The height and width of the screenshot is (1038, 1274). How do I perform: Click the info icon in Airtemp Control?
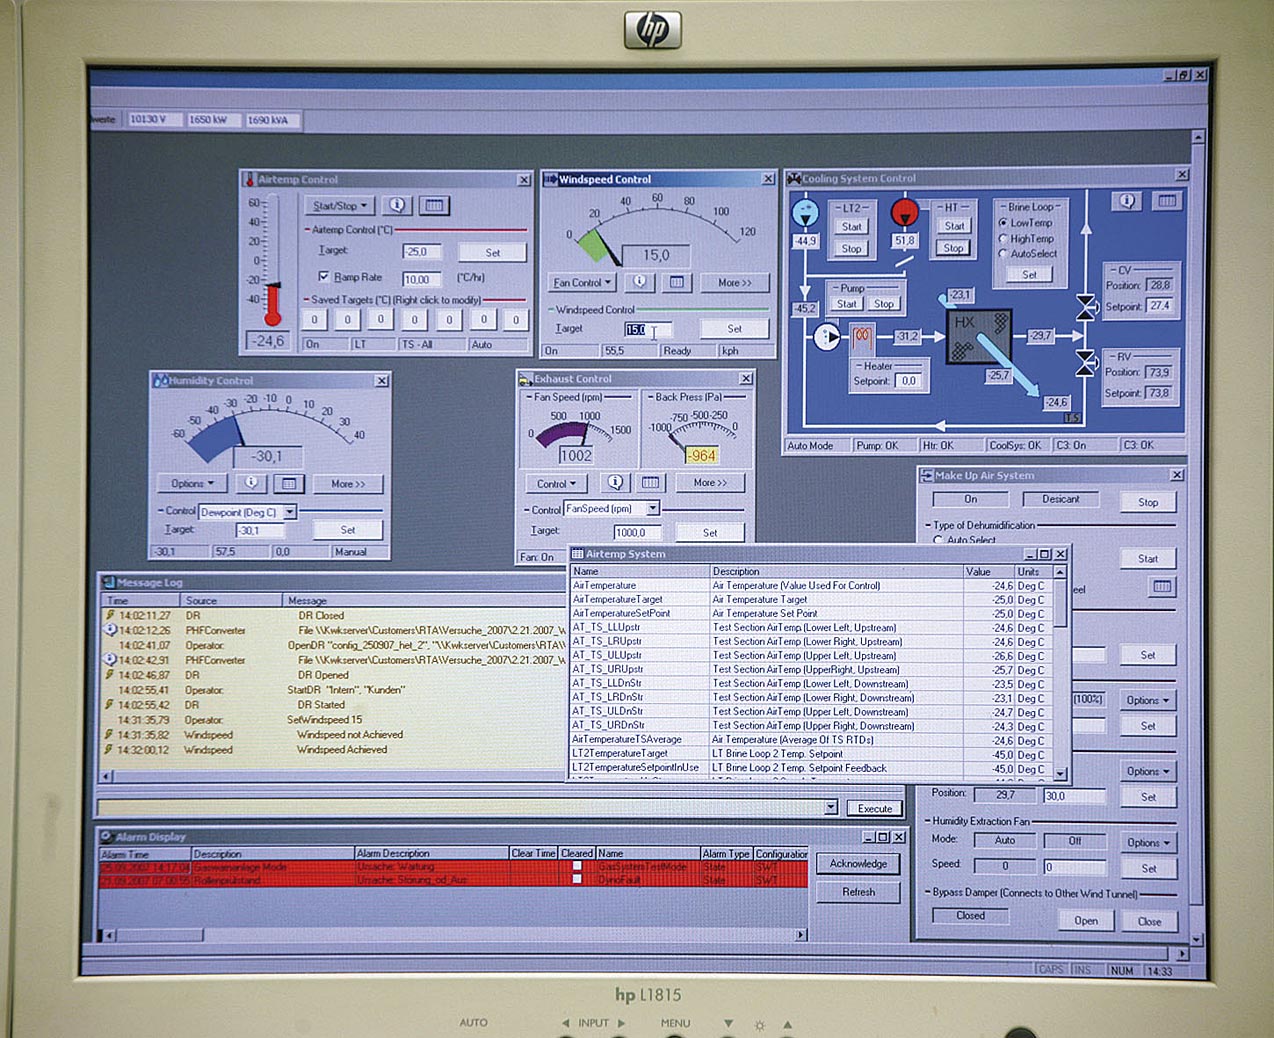pos(397,205)
